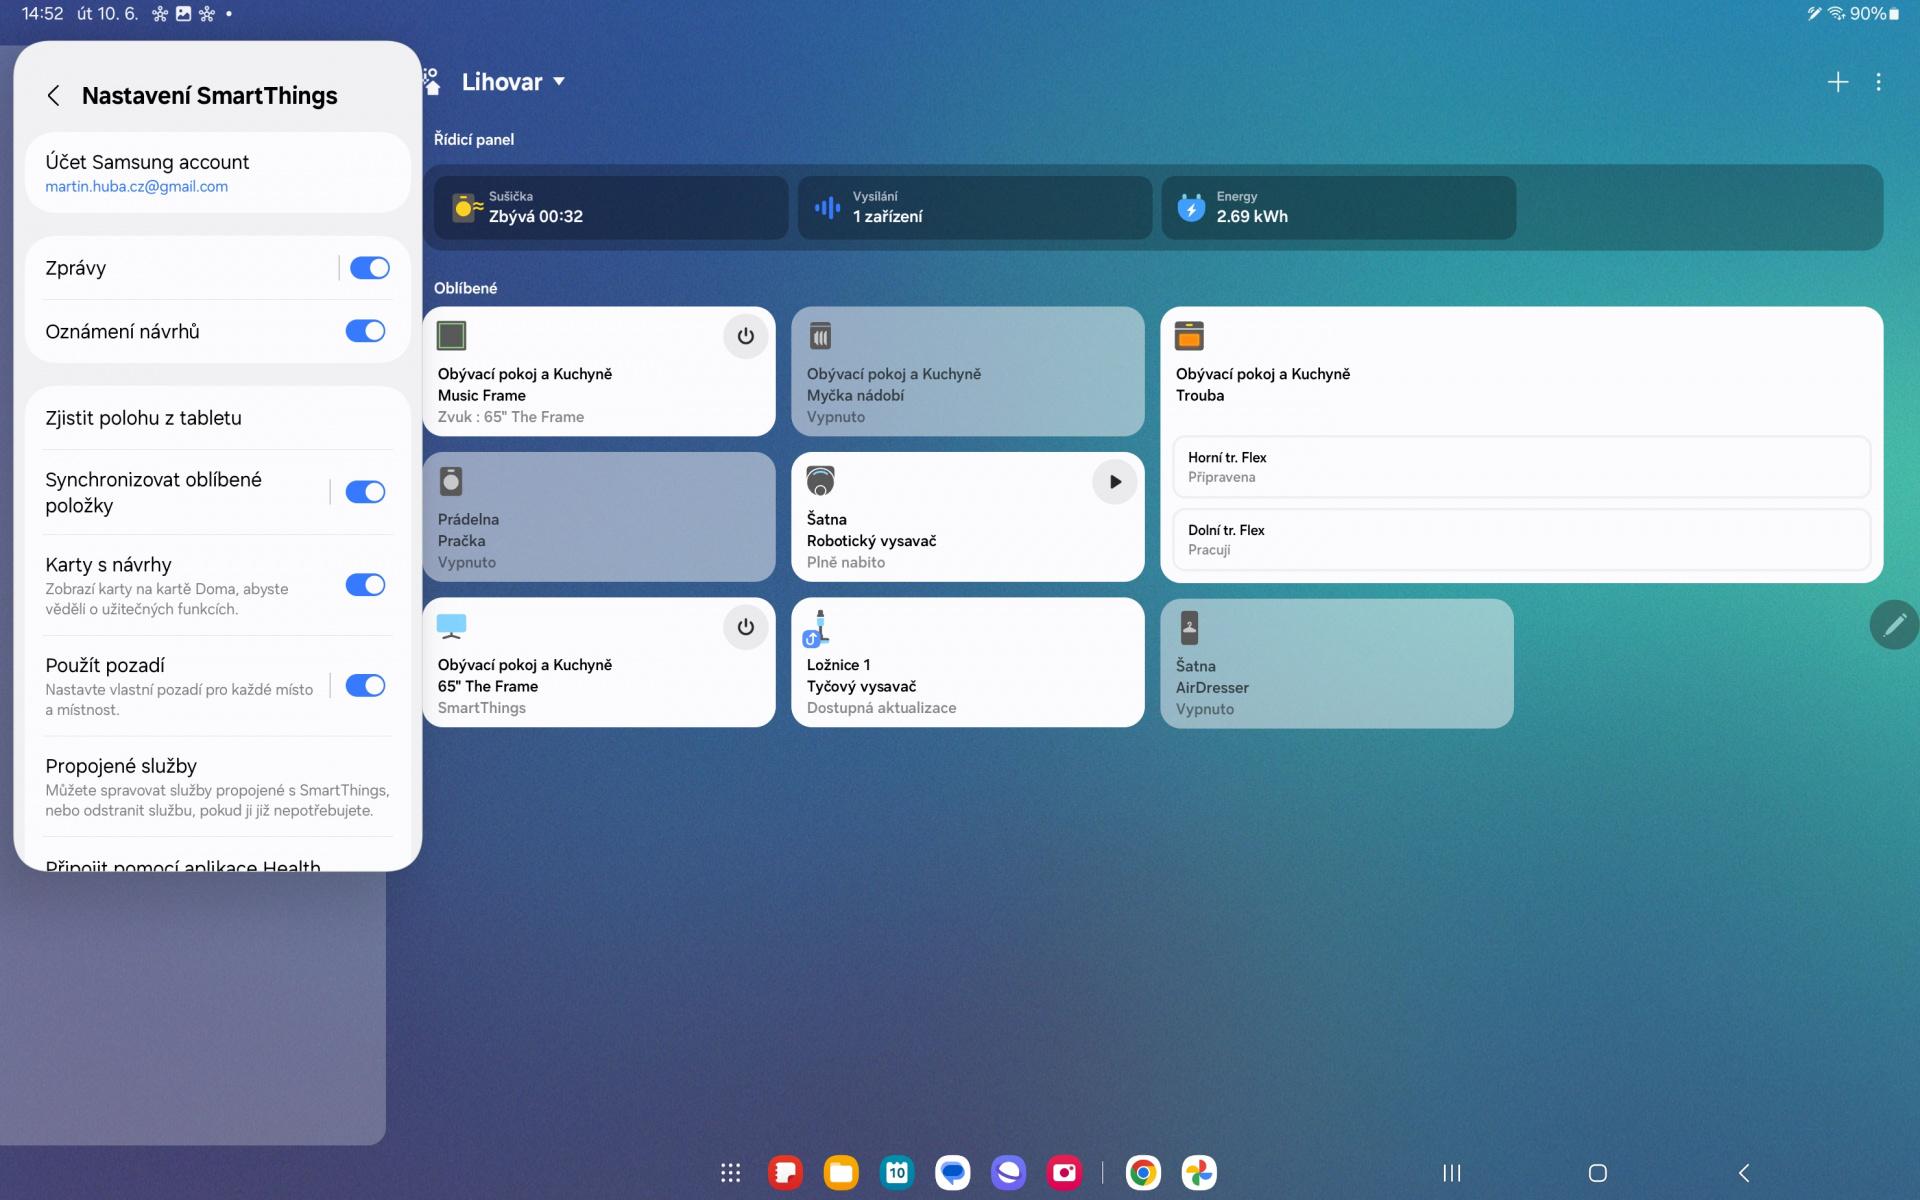The height and width of the screenshot is (1200, 1920).
Task: Open Zjistit polohu z tabletu
Action: tap(218, 418)
